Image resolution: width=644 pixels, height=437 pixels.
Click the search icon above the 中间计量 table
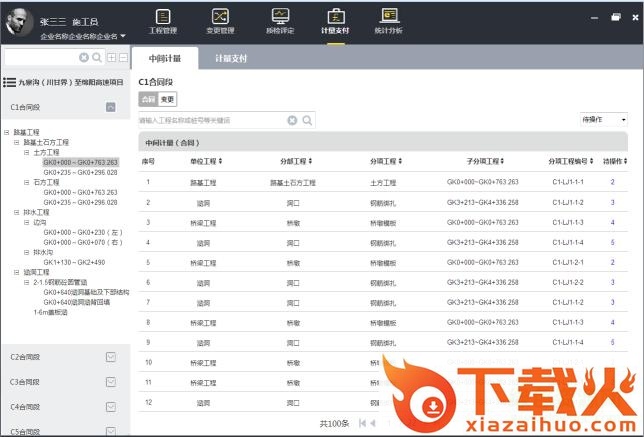point(308,120)
